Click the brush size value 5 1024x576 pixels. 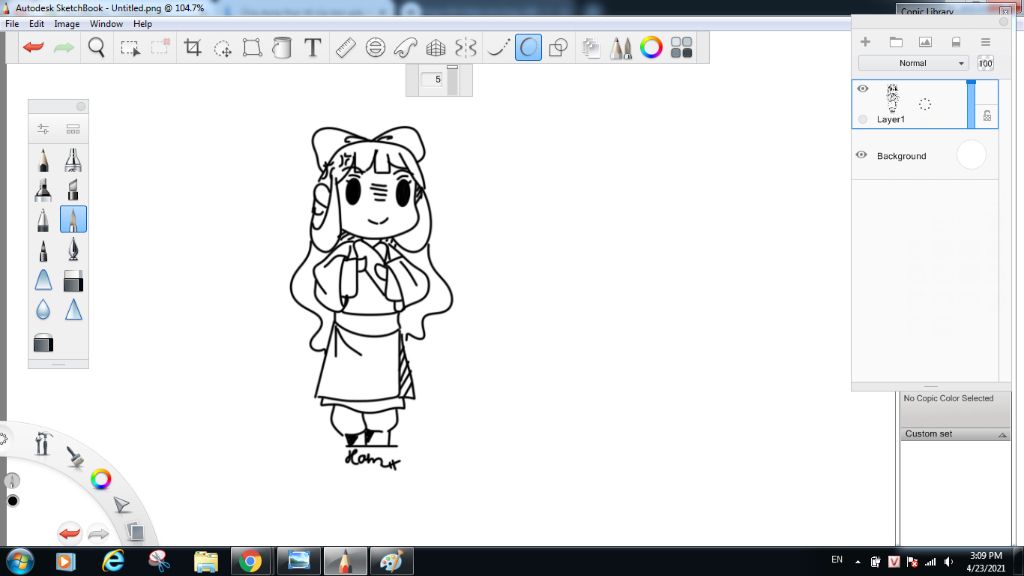[433, 79]
